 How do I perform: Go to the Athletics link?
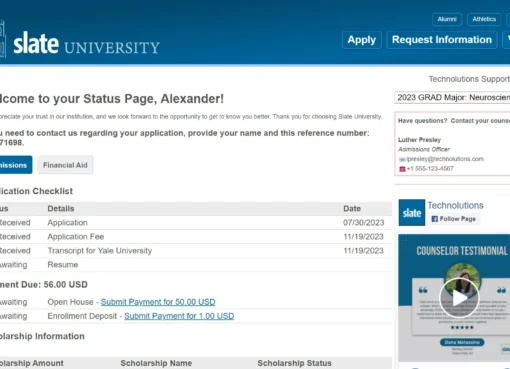pyautogui.click(x=484, y=19)
